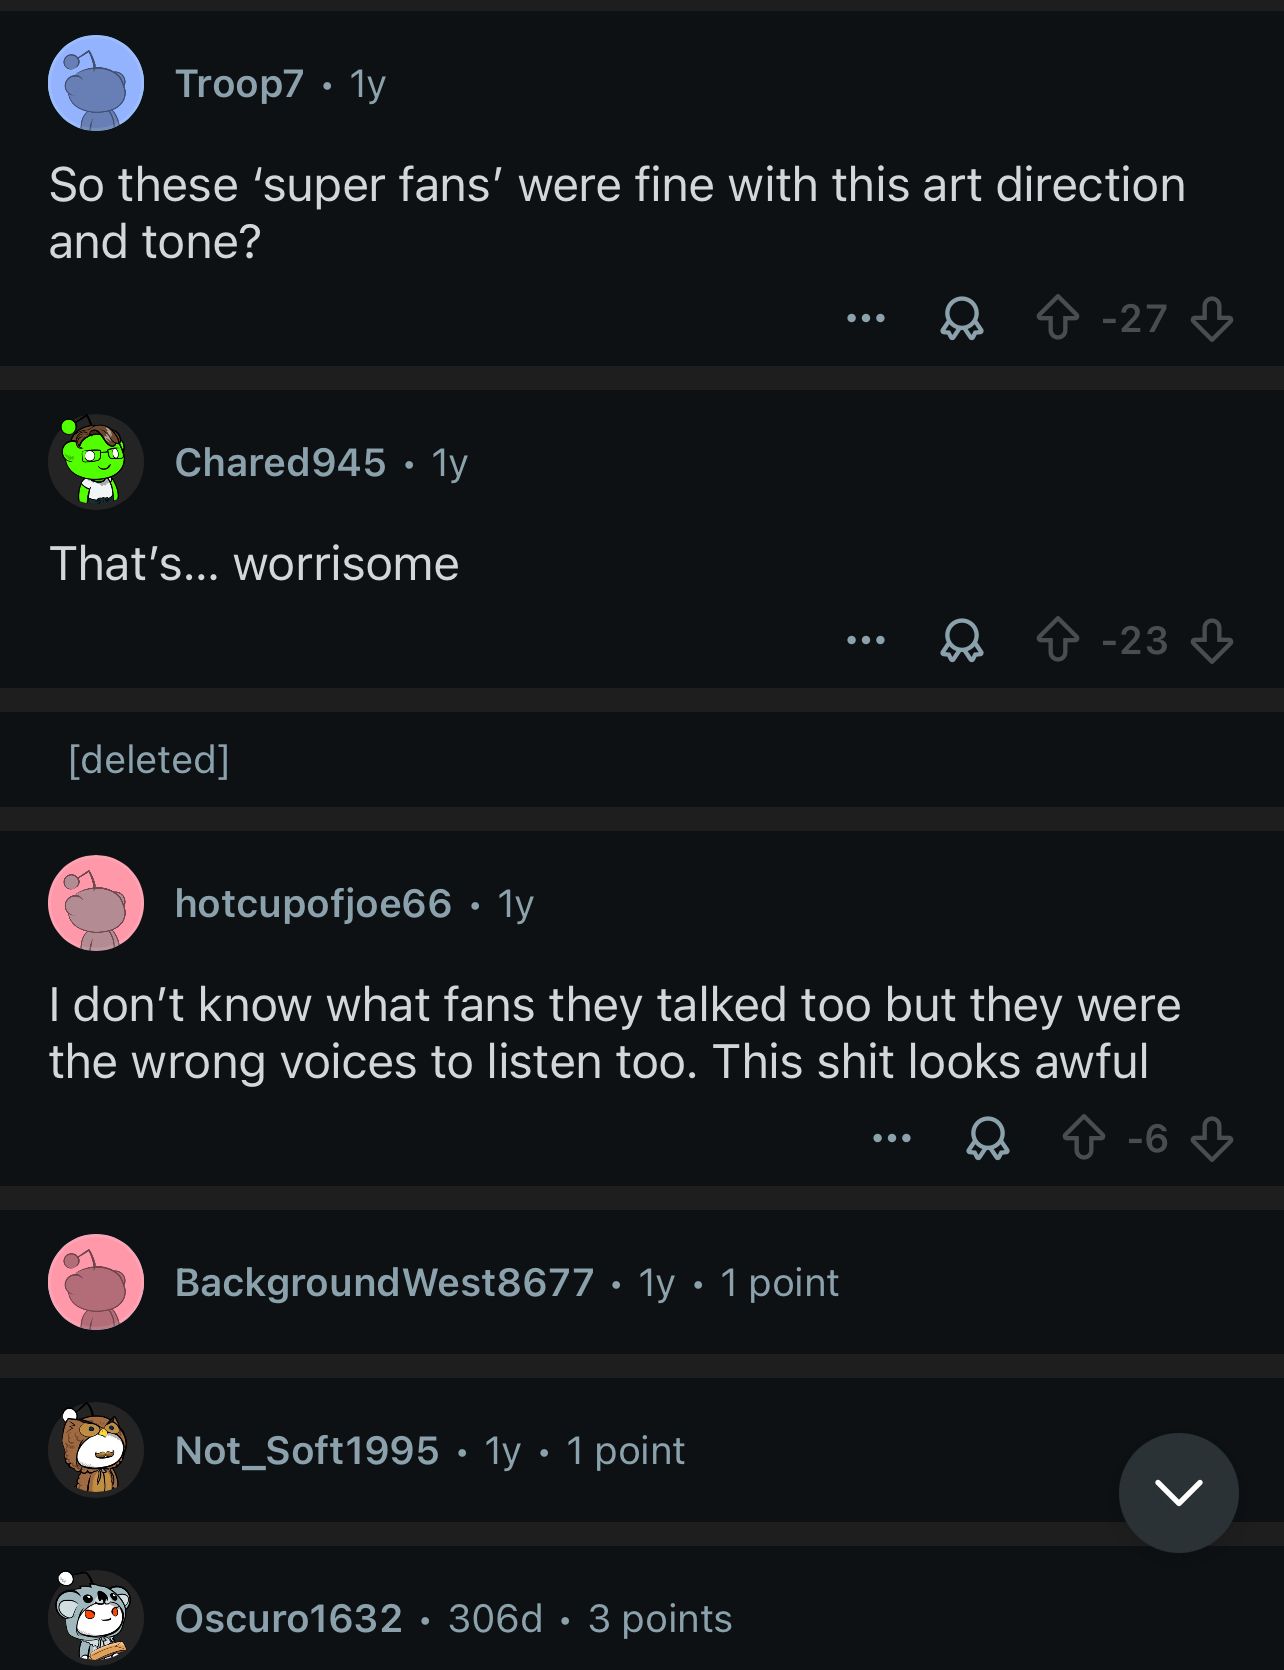Upvote Troop7's comment about super fans
This screenshot has width=1284, height=1670.
click(1059, 318)
